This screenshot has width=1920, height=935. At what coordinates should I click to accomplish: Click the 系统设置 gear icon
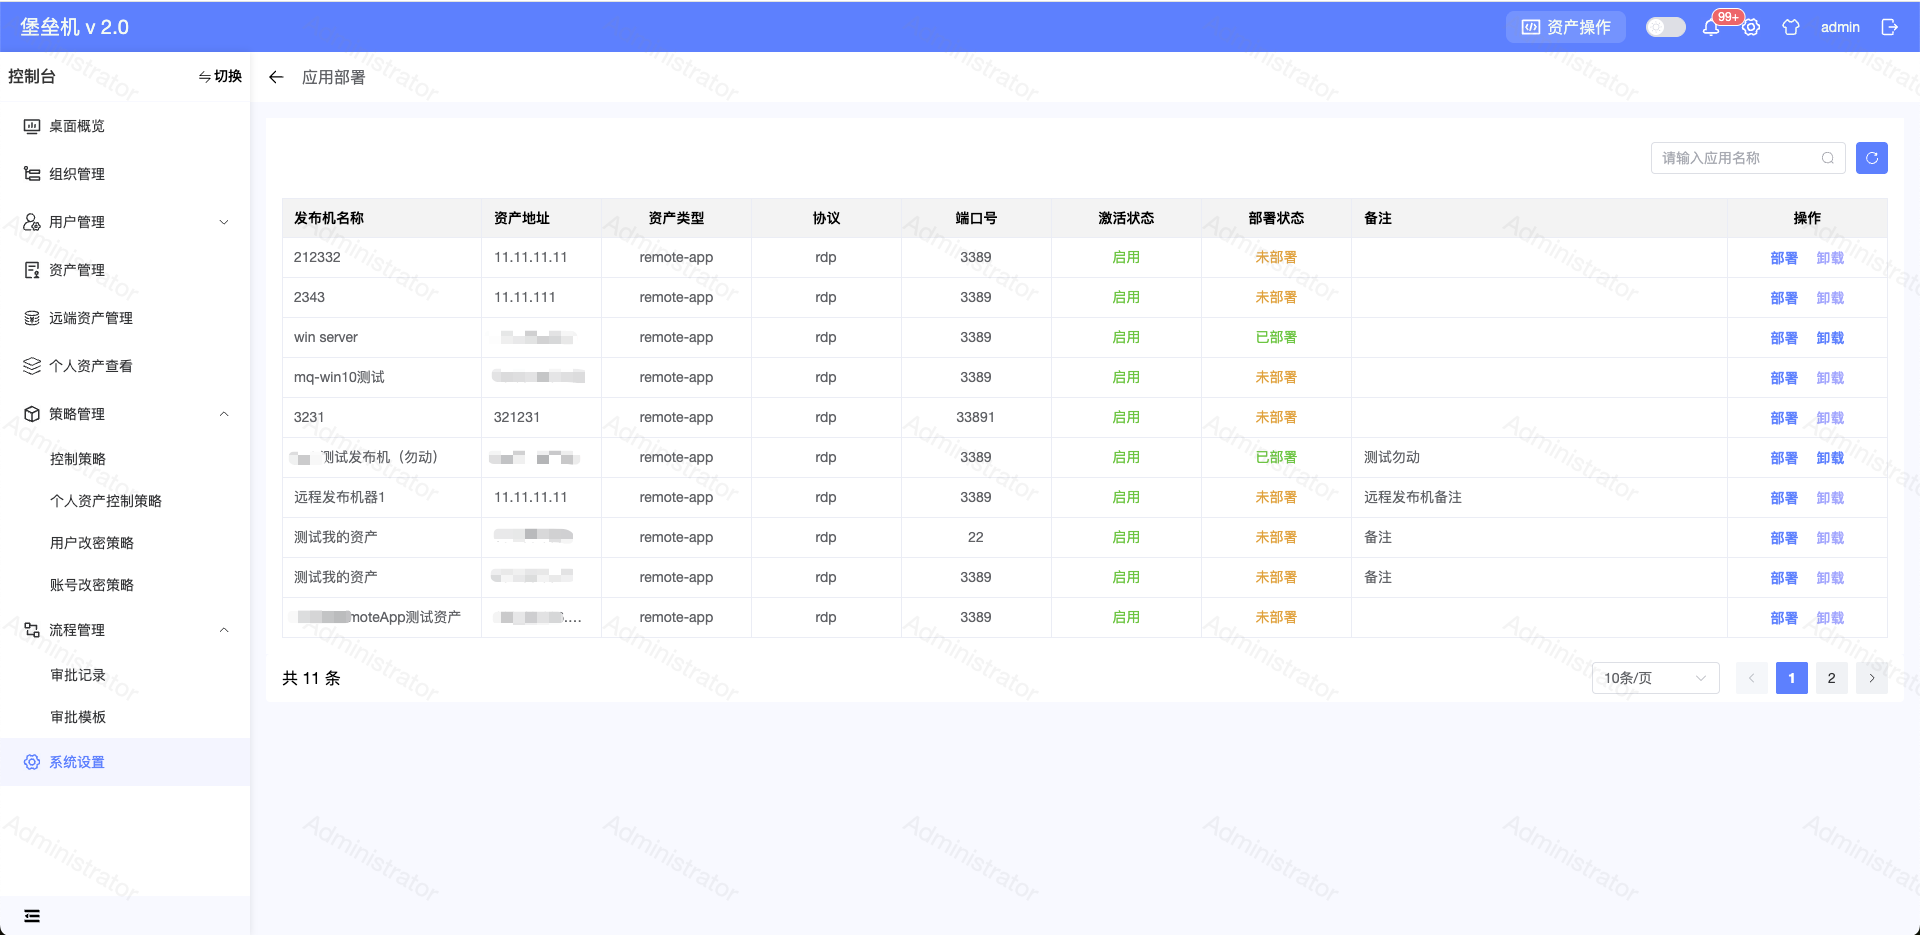coord(32,762)
